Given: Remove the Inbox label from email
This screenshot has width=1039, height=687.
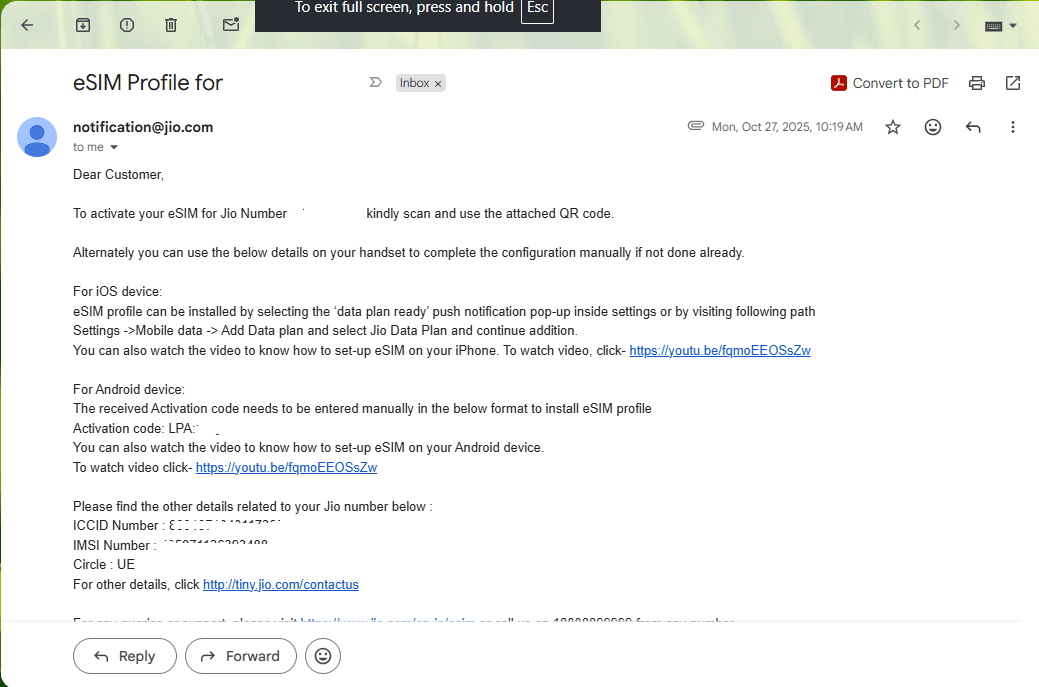Looking at the screenshot, I should click(438, 83).
